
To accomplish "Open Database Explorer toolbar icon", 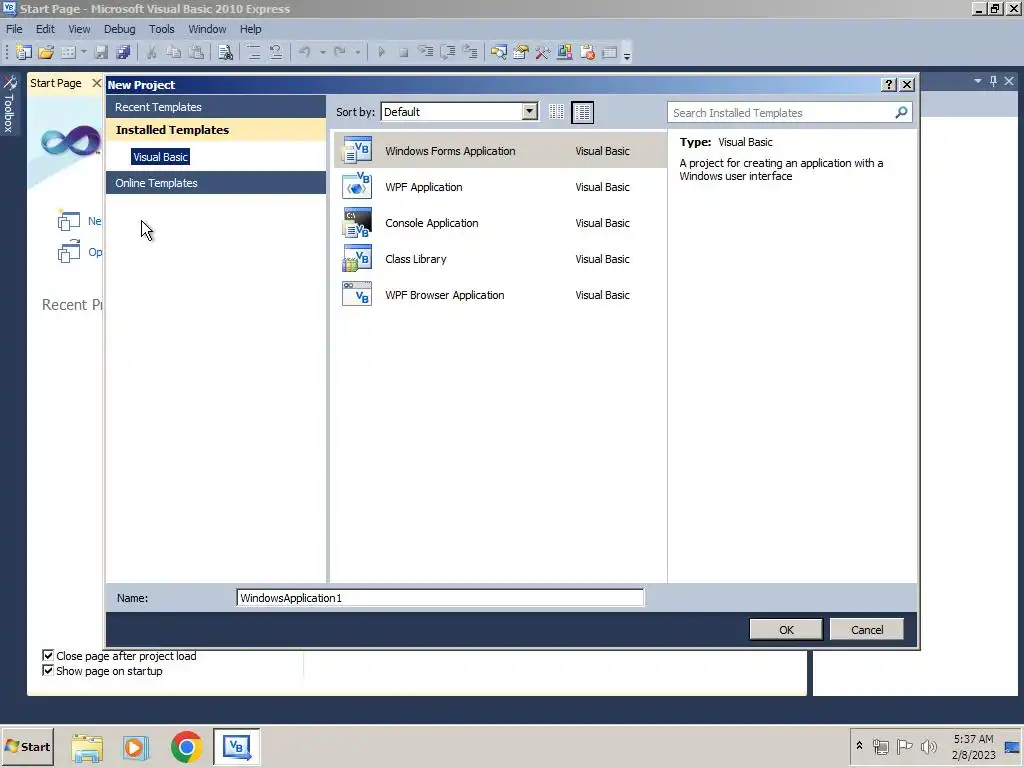I will 565,52.
